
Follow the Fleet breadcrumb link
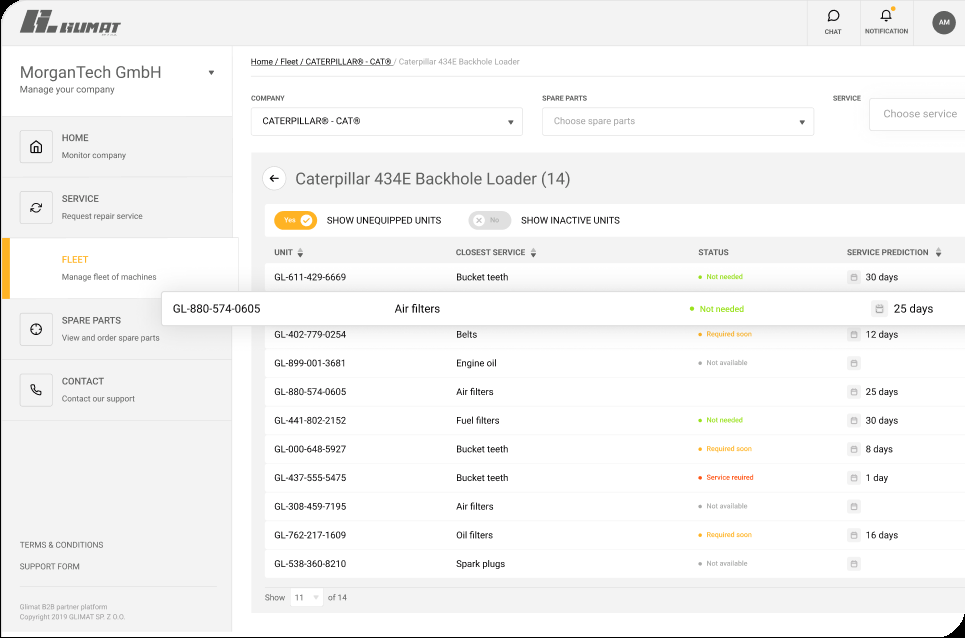(289, 62)
